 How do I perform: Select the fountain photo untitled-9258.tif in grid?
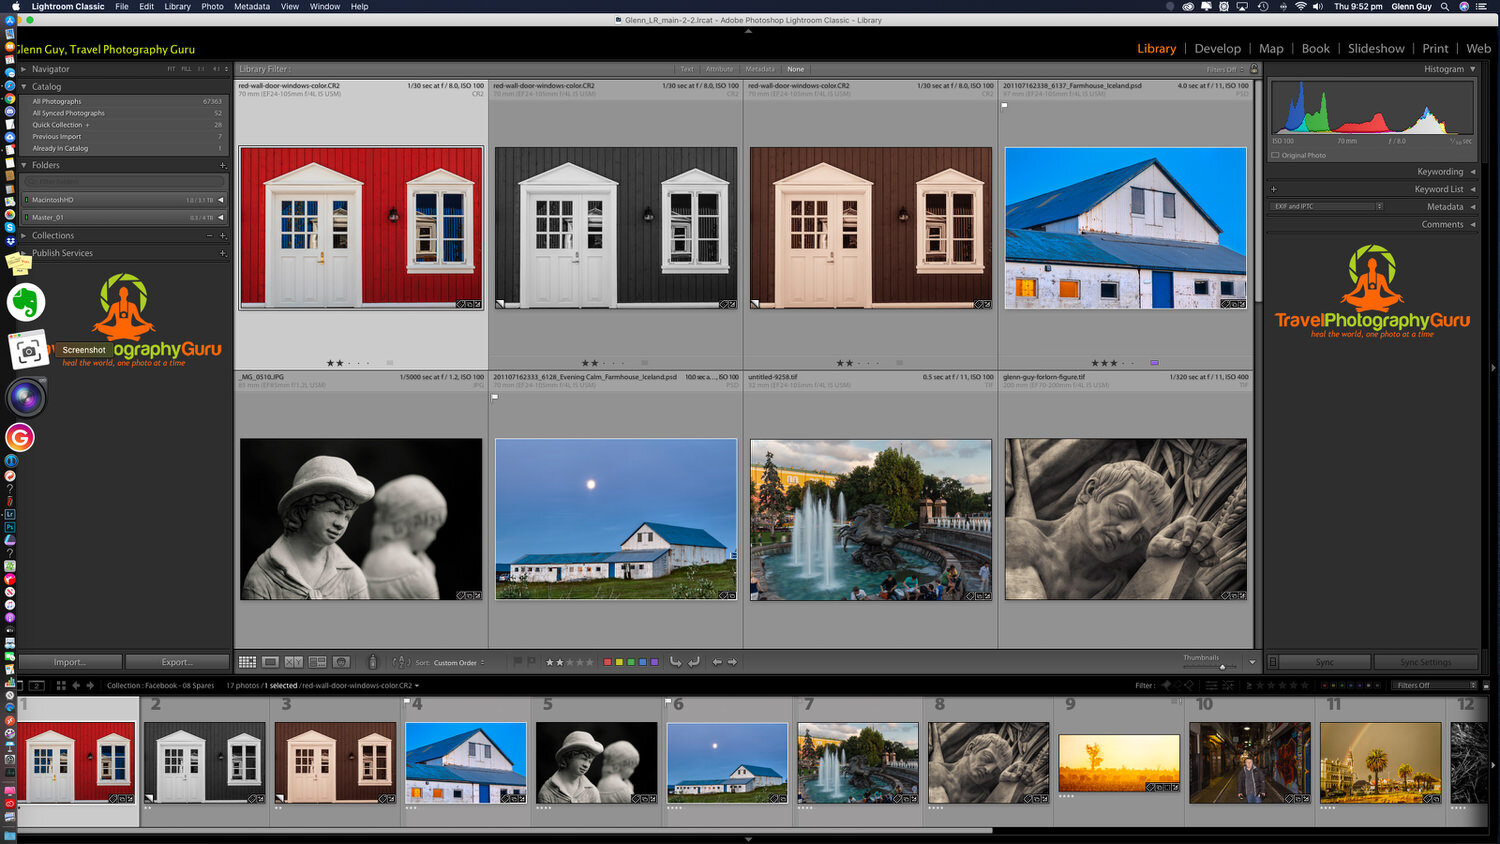coord(871,519)
